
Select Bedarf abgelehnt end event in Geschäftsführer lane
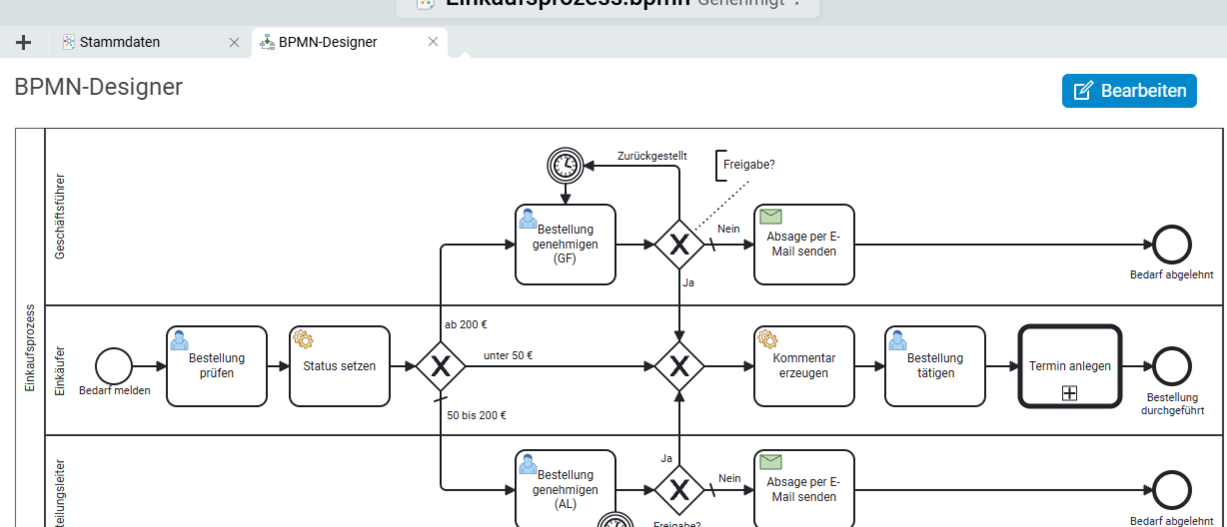pos(1171,244)
